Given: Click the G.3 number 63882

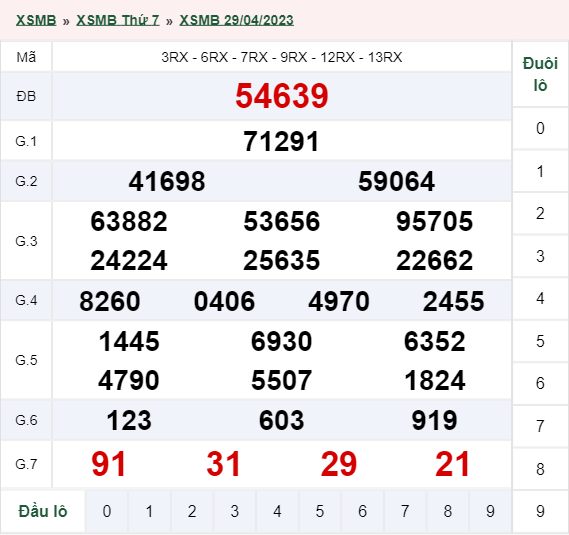Looking at the screenshot, I should 129,221.
